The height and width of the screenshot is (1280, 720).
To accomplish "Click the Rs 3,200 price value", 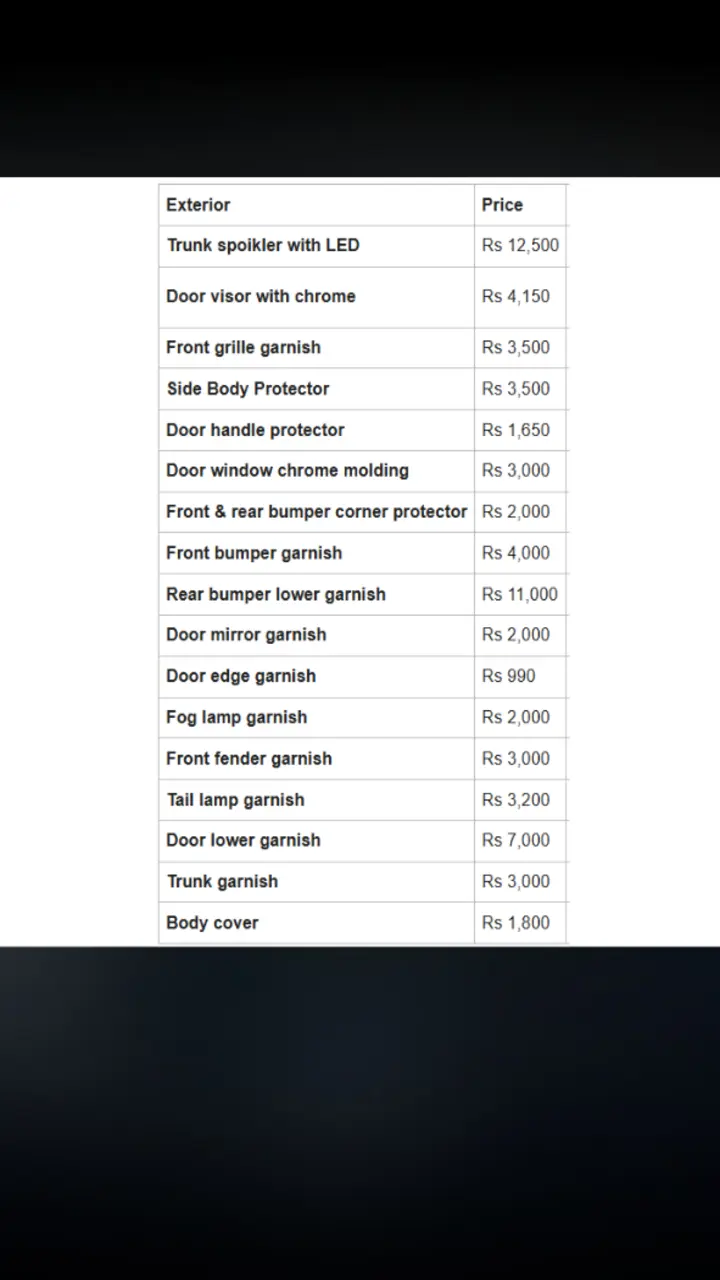I will pyautogui.click(x=516, y=800).
